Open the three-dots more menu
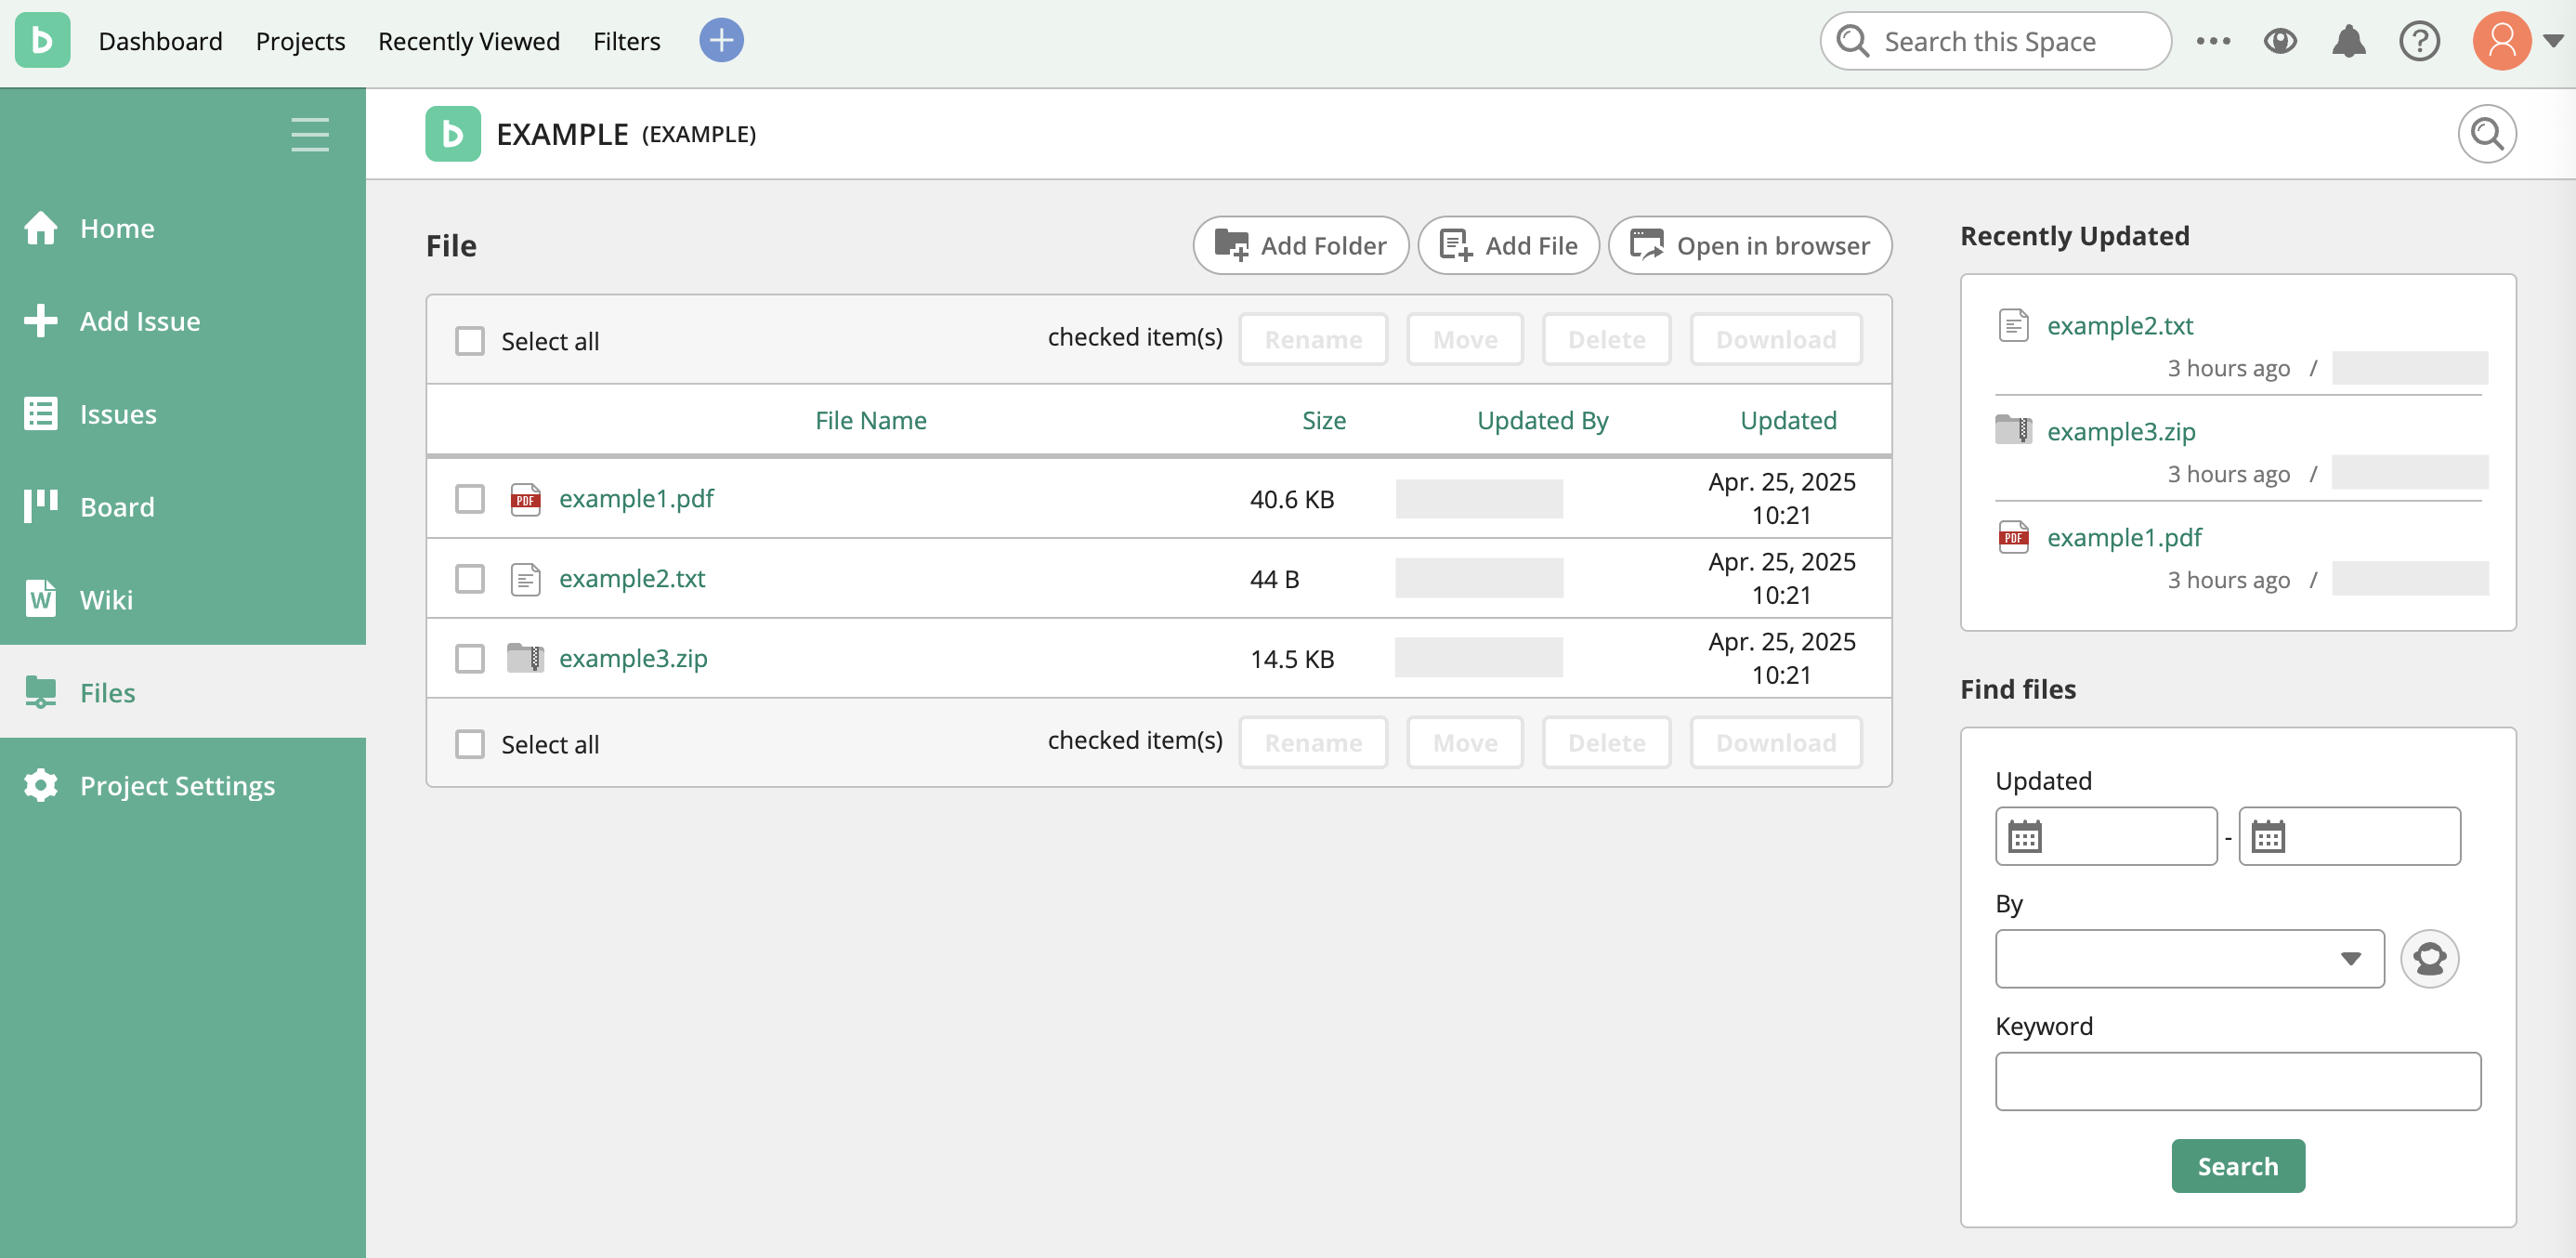Viewport: 2576px width, 1258px height. pos(2213,41)
